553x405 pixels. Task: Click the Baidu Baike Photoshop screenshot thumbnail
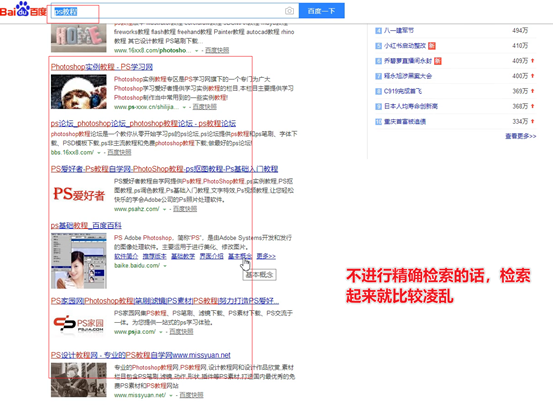pyautogui.click(x=79, y=261)
